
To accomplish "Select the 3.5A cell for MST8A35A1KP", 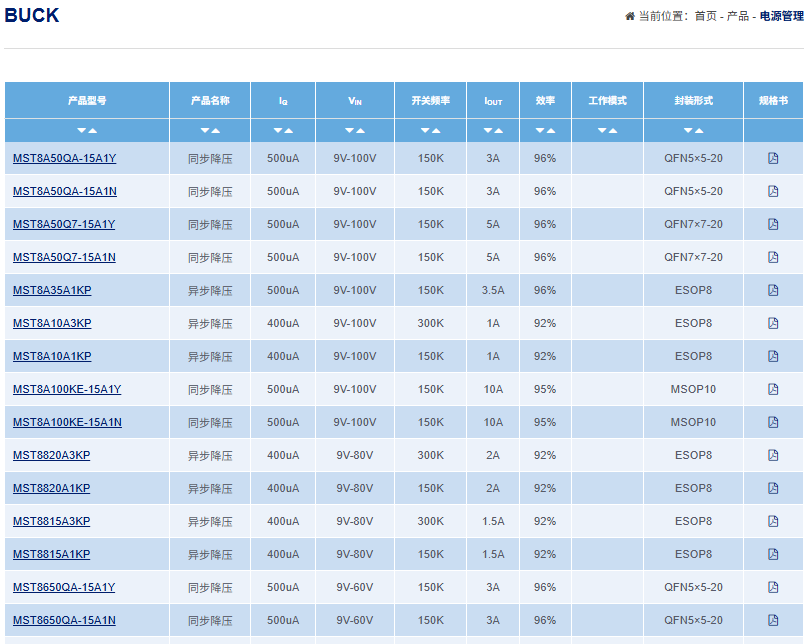I will 493,290.
